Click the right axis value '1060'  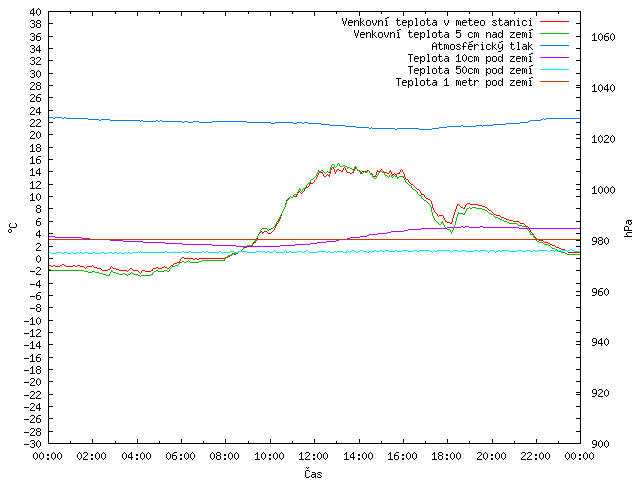click(x=603, y=37)
